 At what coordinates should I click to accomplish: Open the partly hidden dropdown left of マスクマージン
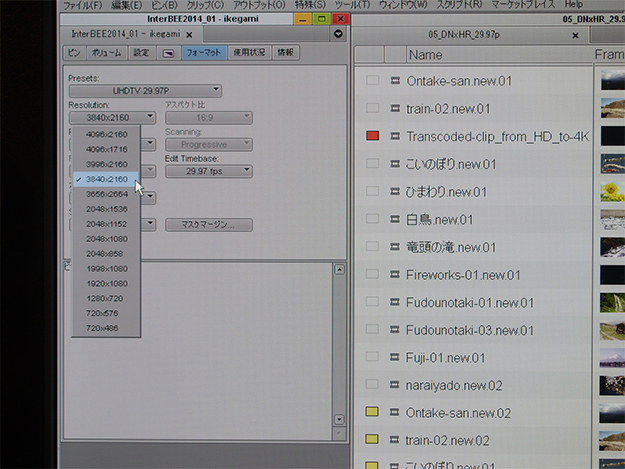(148, 224)
